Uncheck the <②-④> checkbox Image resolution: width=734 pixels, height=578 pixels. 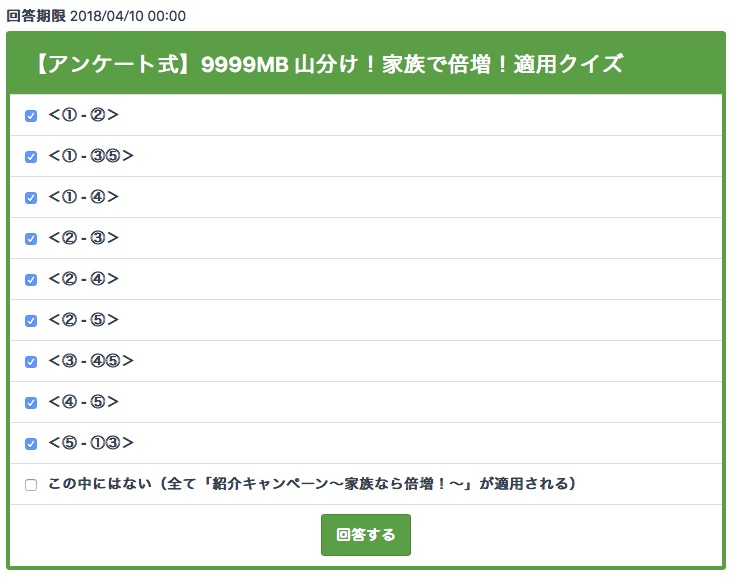point(31,280)
